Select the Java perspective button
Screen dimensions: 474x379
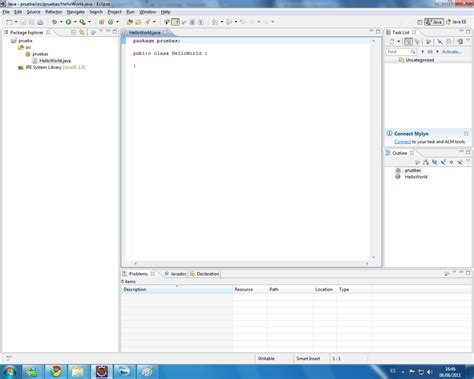434,22
